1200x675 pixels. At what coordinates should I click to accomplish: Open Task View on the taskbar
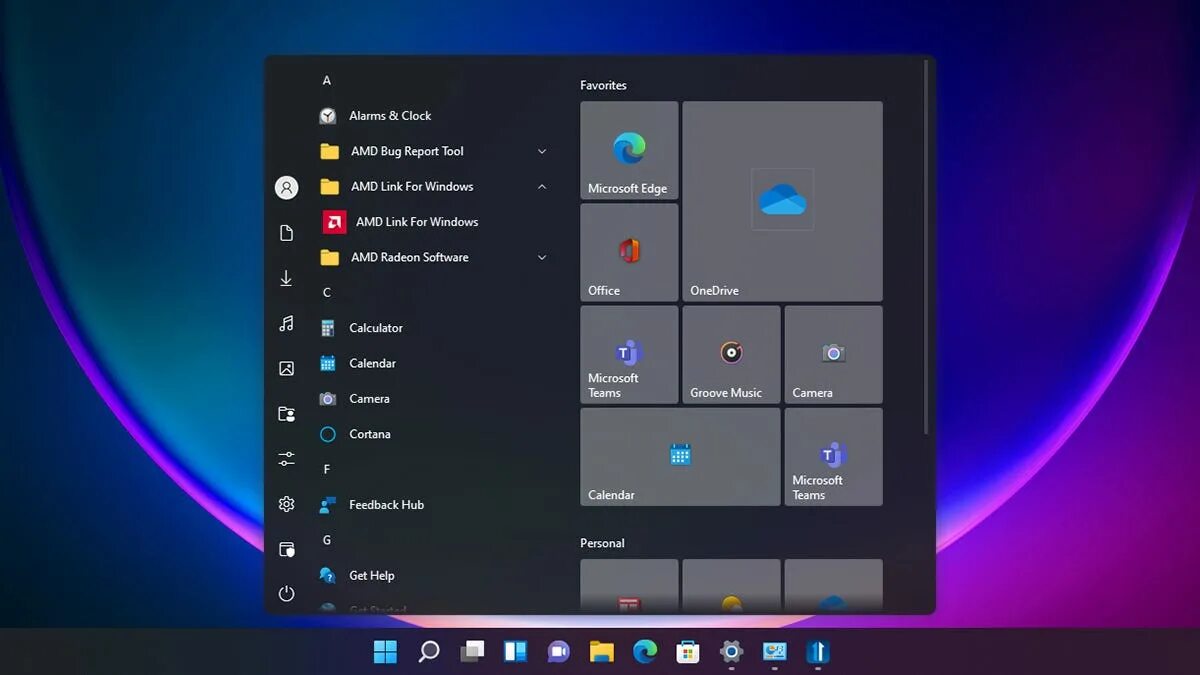pyautogui.click(x=472, y=652)
